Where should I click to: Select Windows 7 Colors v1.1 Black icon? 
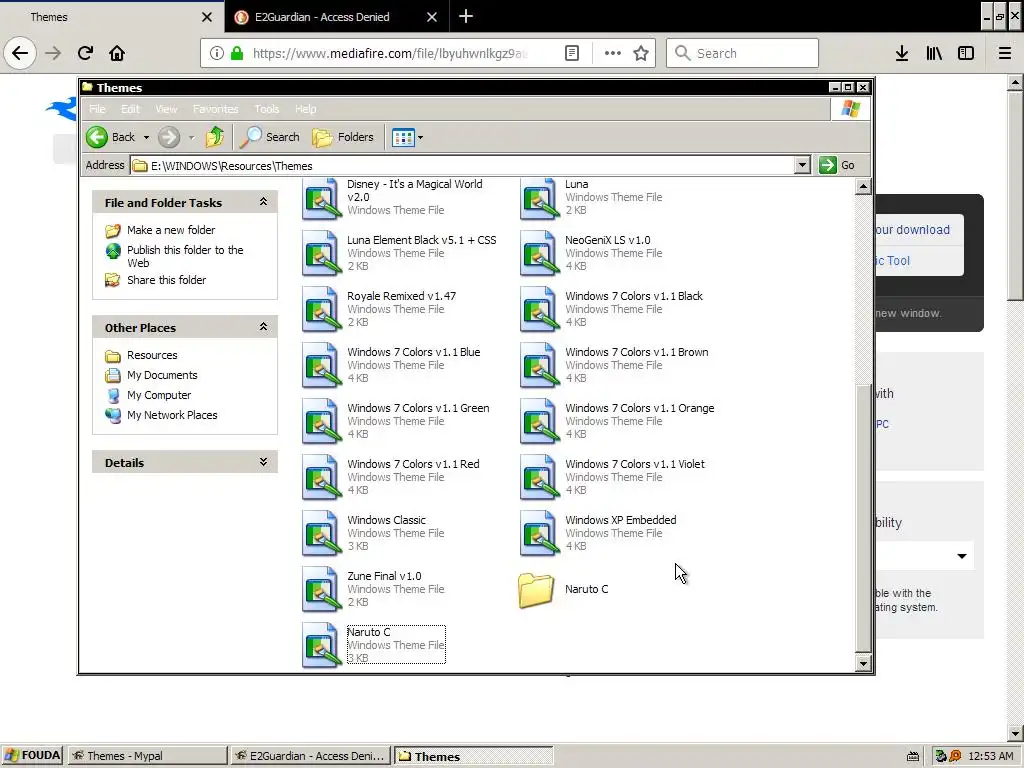click(x=539, y=309)
